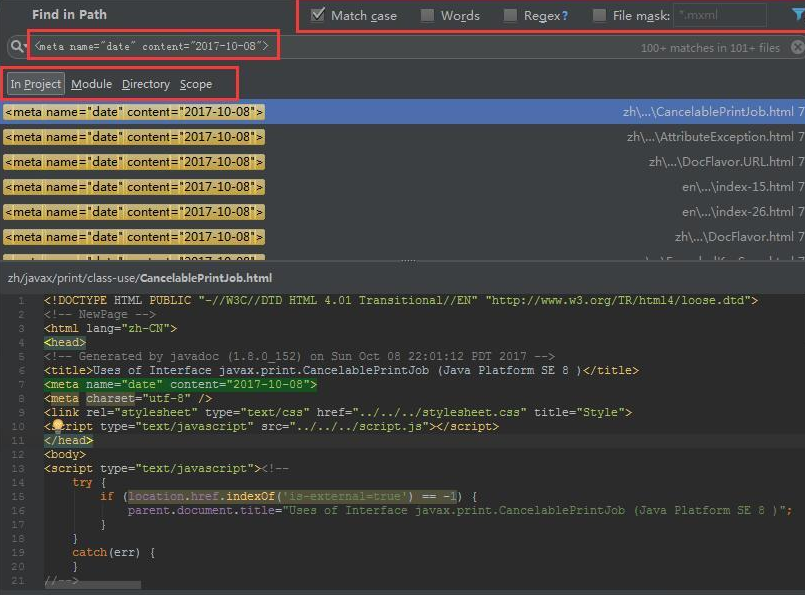Select the In Project scope tab
Viewport: 805px width, 595px height.
click(35, 84)
